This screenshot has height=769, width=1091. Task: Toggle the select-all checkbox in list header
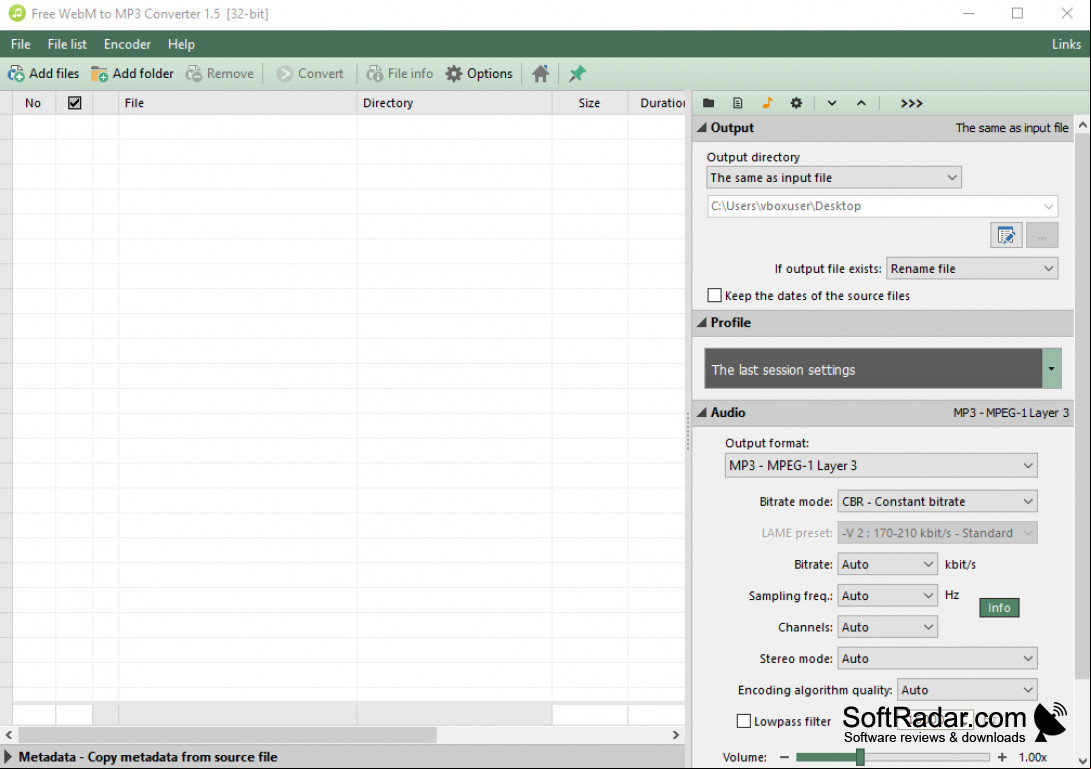[74, 103]
